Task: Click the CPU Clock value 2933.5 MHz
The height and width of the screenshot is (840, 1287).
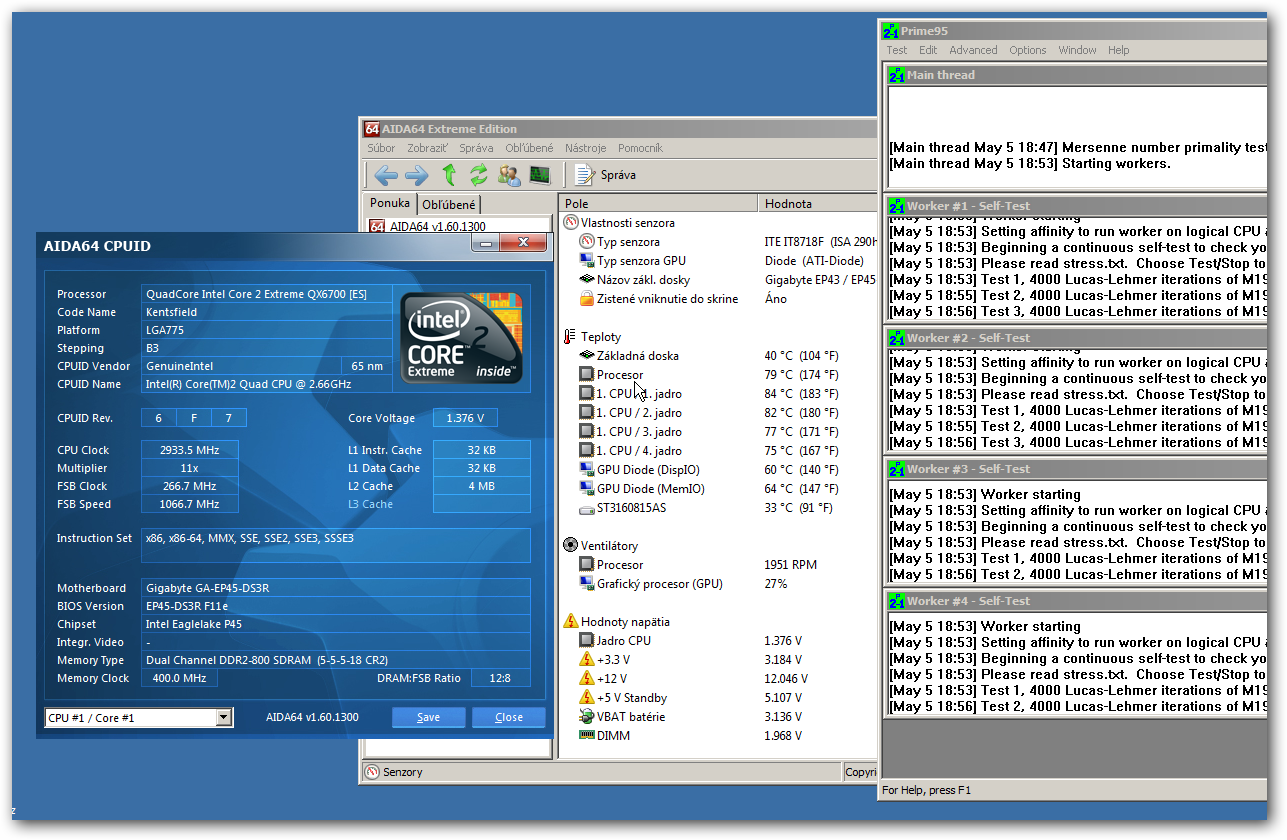Action: (x=190, y=450)
